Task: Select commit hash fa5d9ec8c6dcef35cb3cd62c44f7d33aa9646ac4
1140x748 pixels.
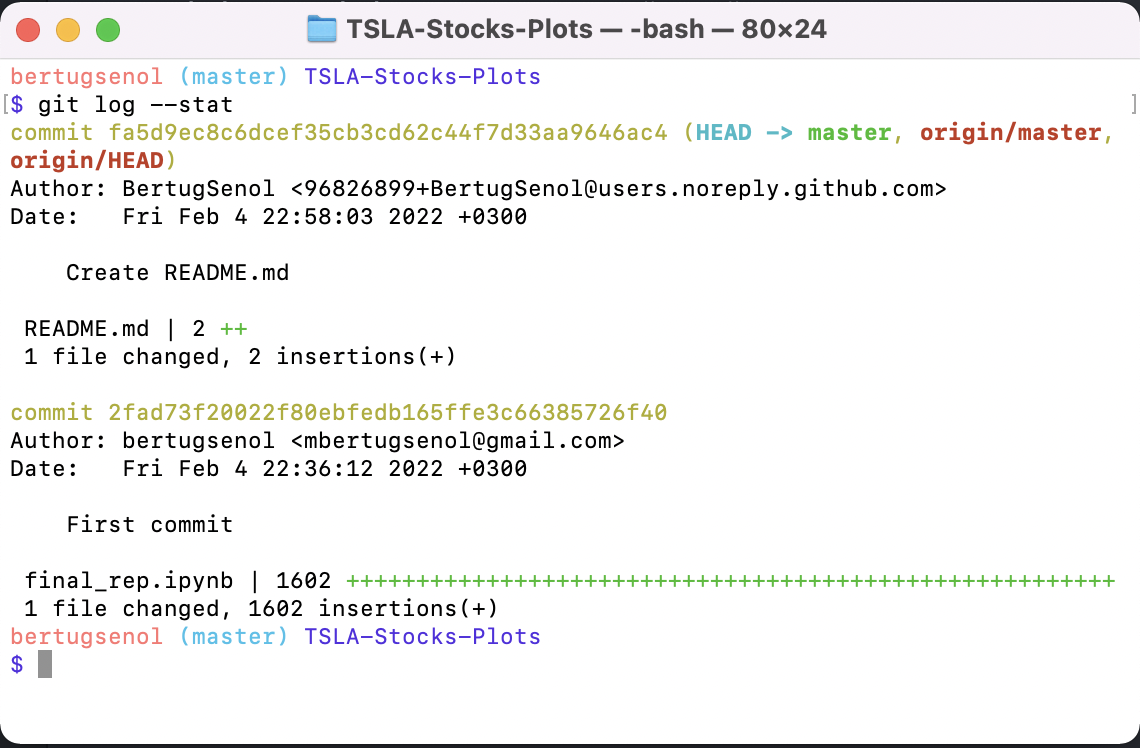Action: point(388,133)
